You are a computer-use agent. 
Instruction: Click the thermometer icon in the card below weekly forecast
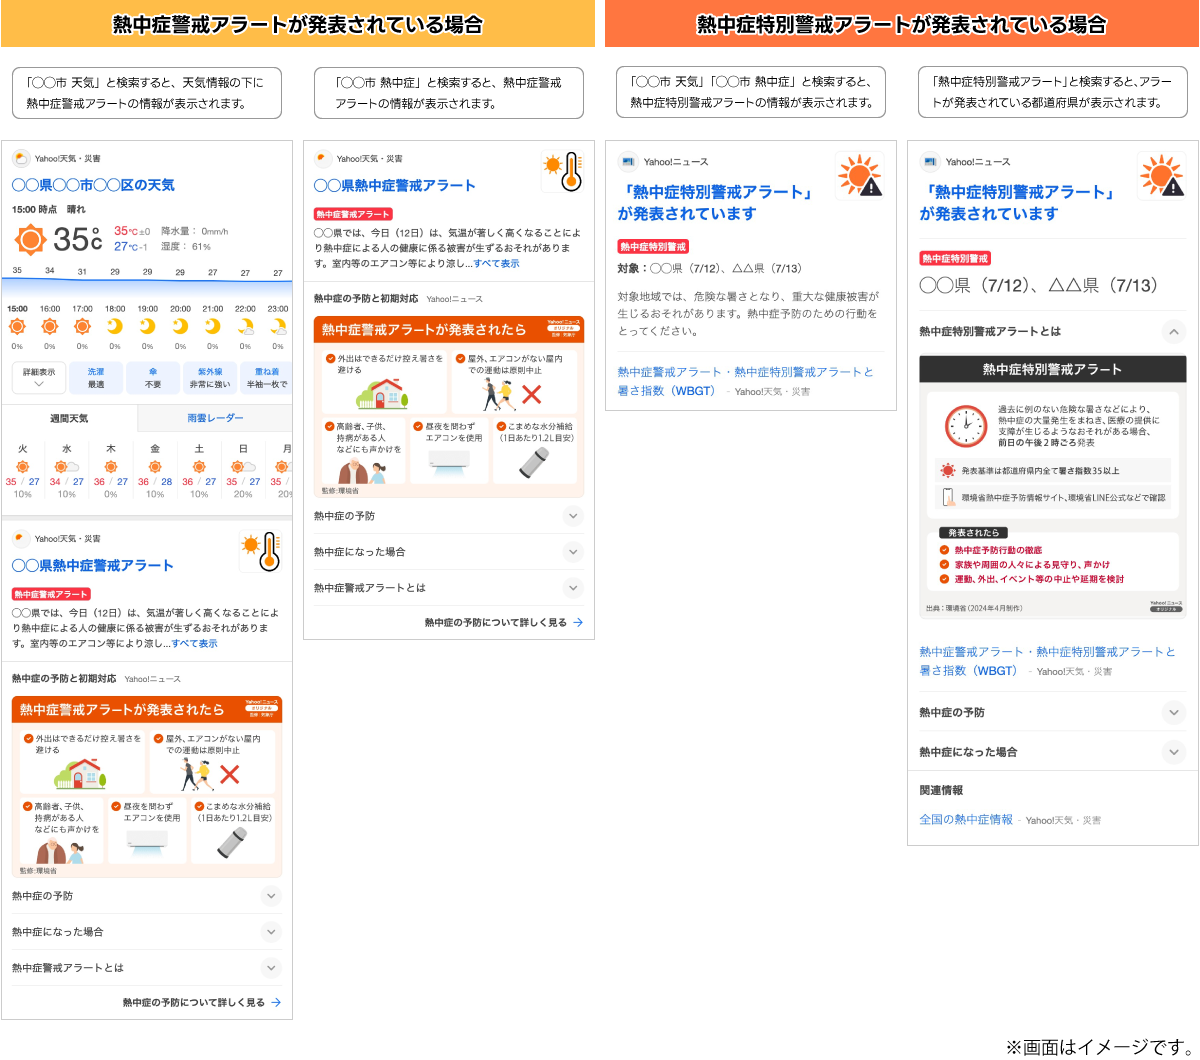[261, 551]
